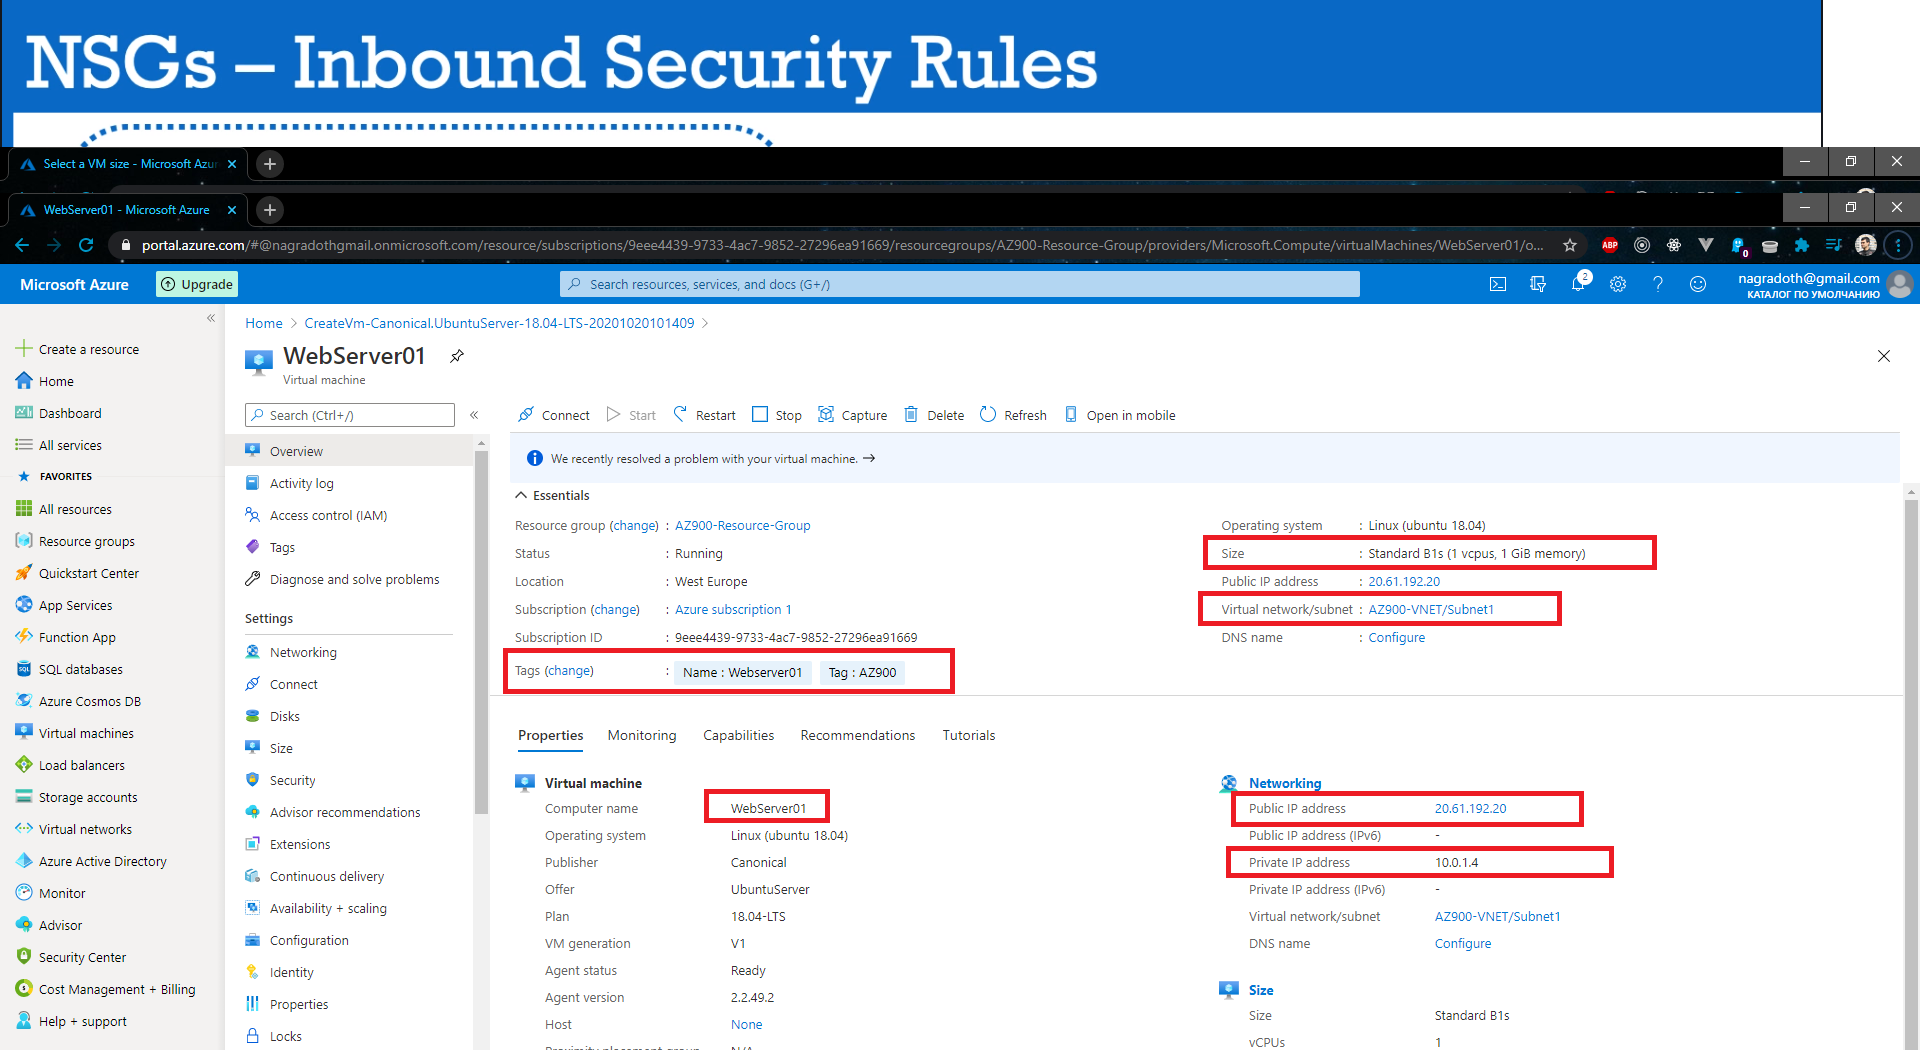Open AZ900-Resource-Group link
Screen dimensions: 1920x1050
pos(742,525)
